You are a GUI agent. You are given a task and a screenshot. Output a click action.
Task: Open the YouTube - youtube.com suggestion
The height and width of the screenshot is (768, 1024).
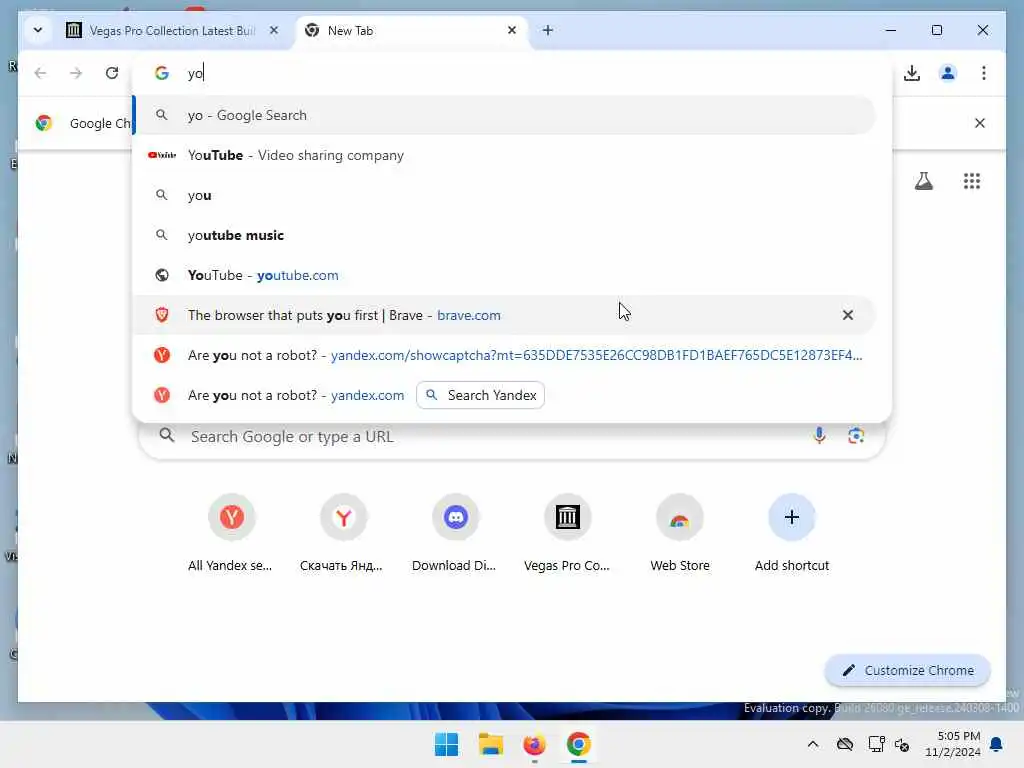pyautogui.click(x=504, y=275)
